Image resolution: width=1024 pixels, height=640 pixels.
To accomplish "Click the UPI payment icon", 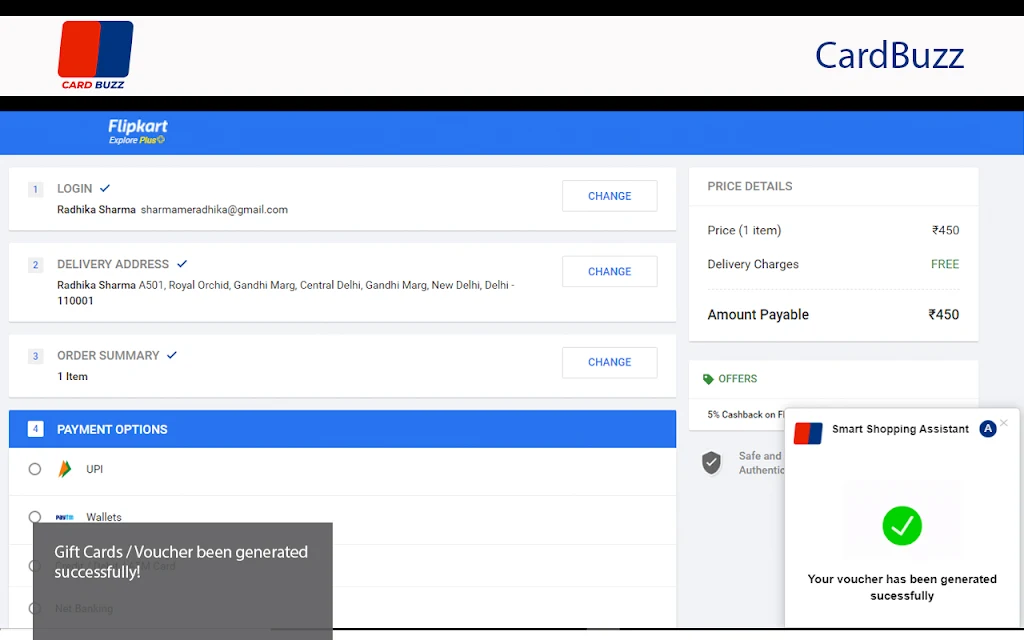I will click(x=64, y=469).
